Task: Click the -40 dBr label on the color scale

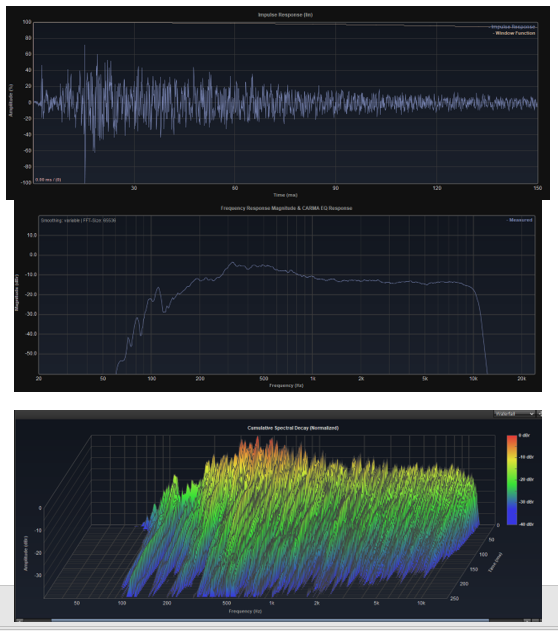Action: (526, 524)
